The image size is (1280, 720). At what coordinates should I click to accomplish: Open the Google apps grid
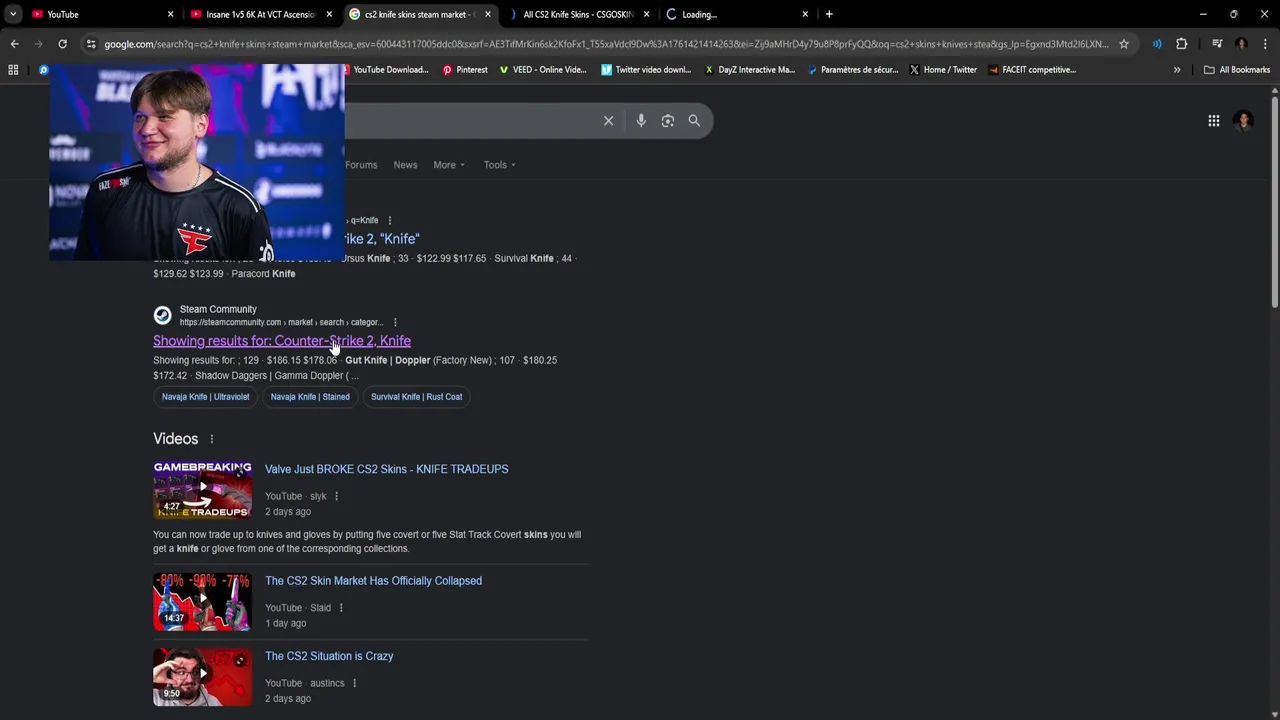(1213, 121)
